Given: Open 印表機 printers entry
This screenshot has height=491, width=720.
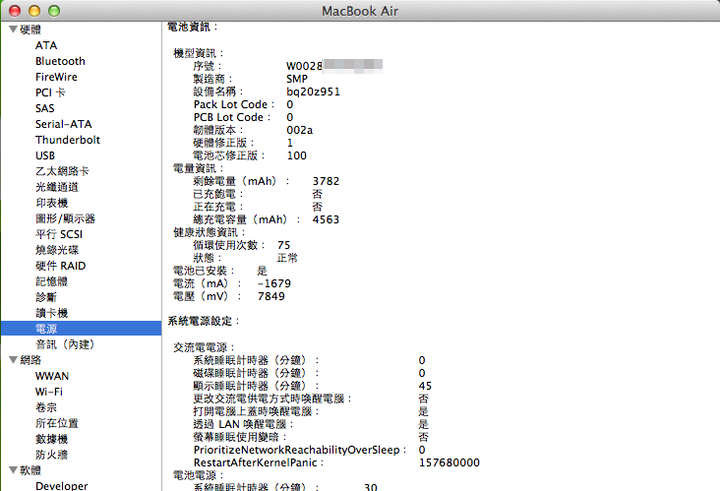Looking at the screenshot, I should (x=52, y=203).
